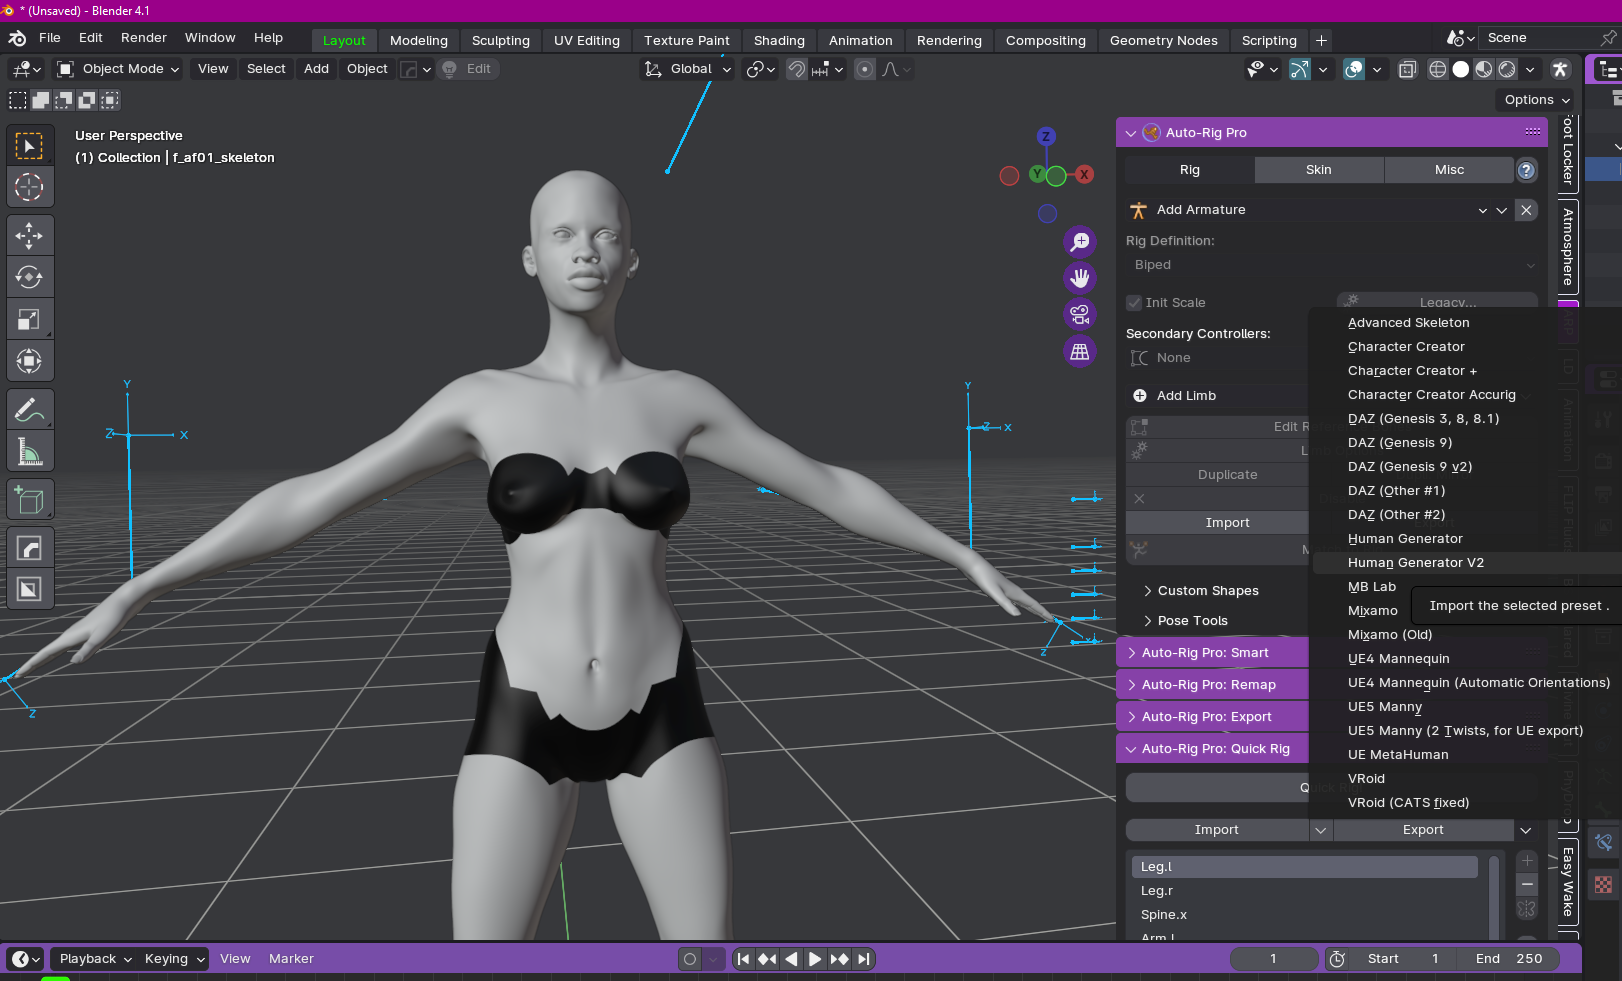The height and width of the screenshot is (981, 1622).
Task: Pick the Add Cube tool
Action: point(29,499)
